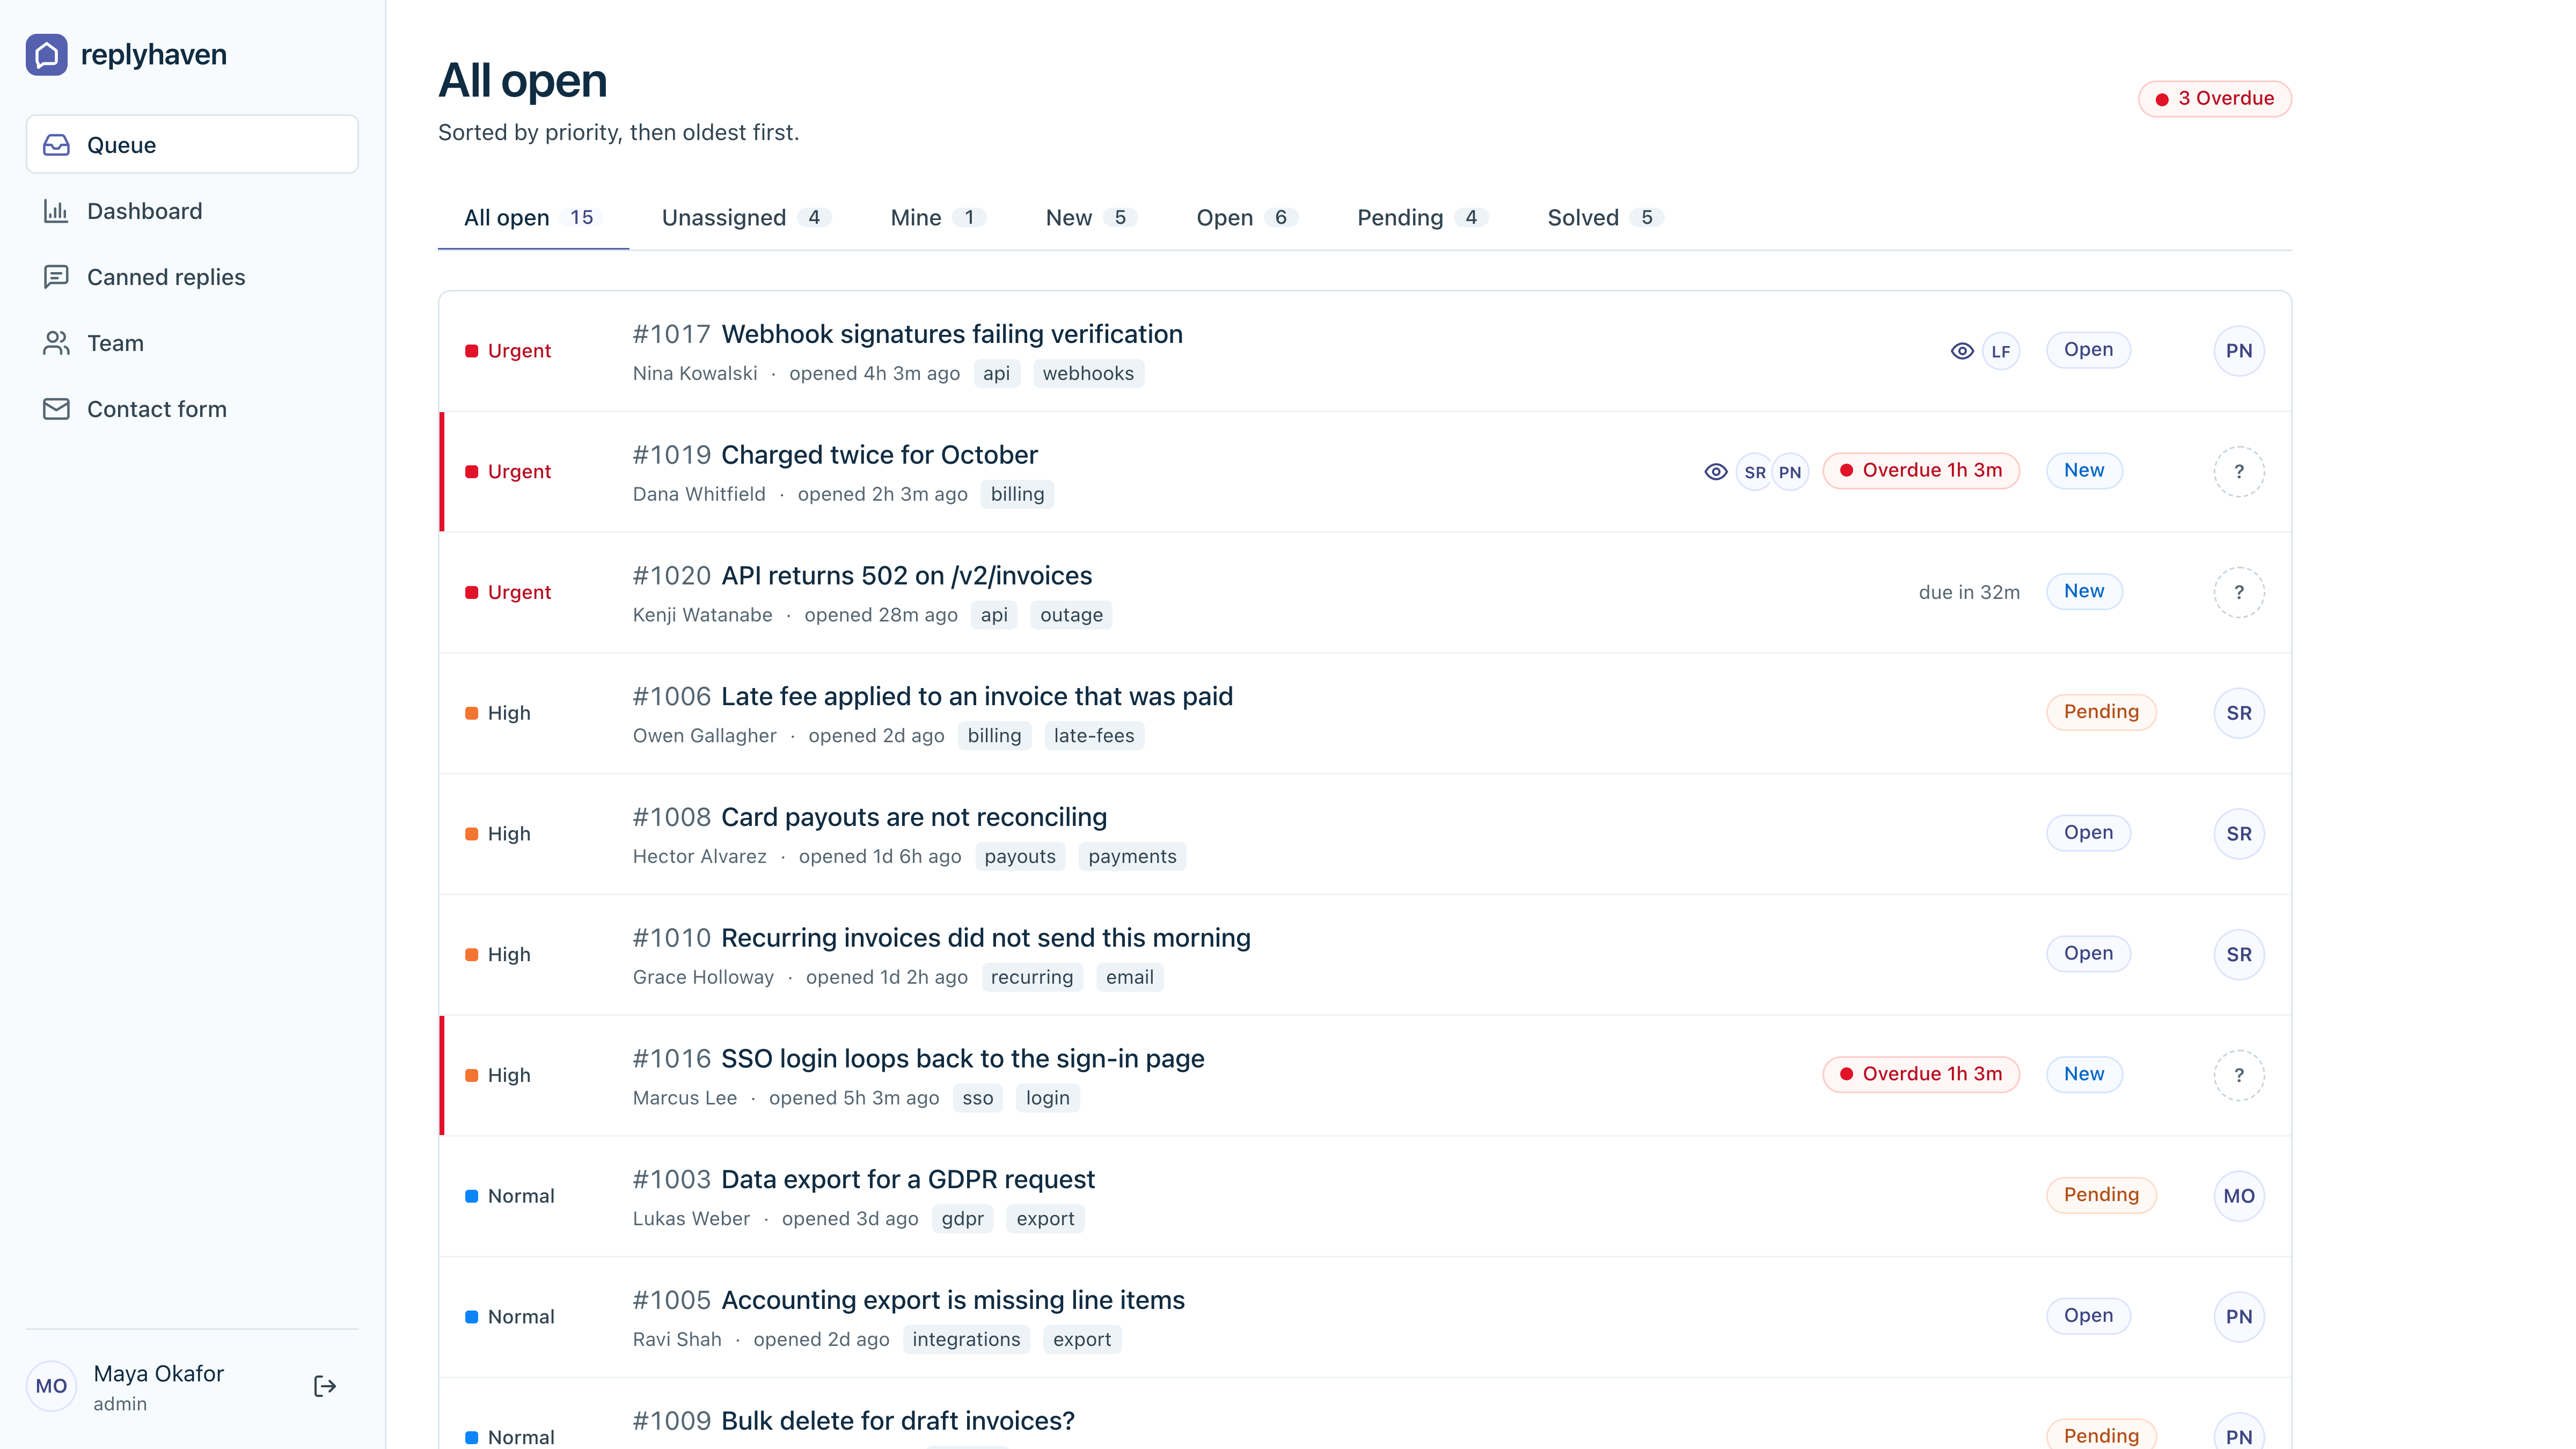Switch to the Mine tab
This screenshot has height=1449, width=2576.
click(x=938, y=218)
